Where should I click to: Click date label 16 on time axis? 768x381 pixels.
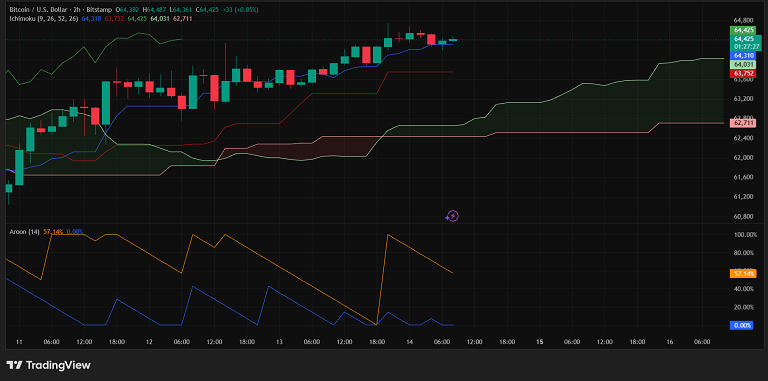pos(670,342)
